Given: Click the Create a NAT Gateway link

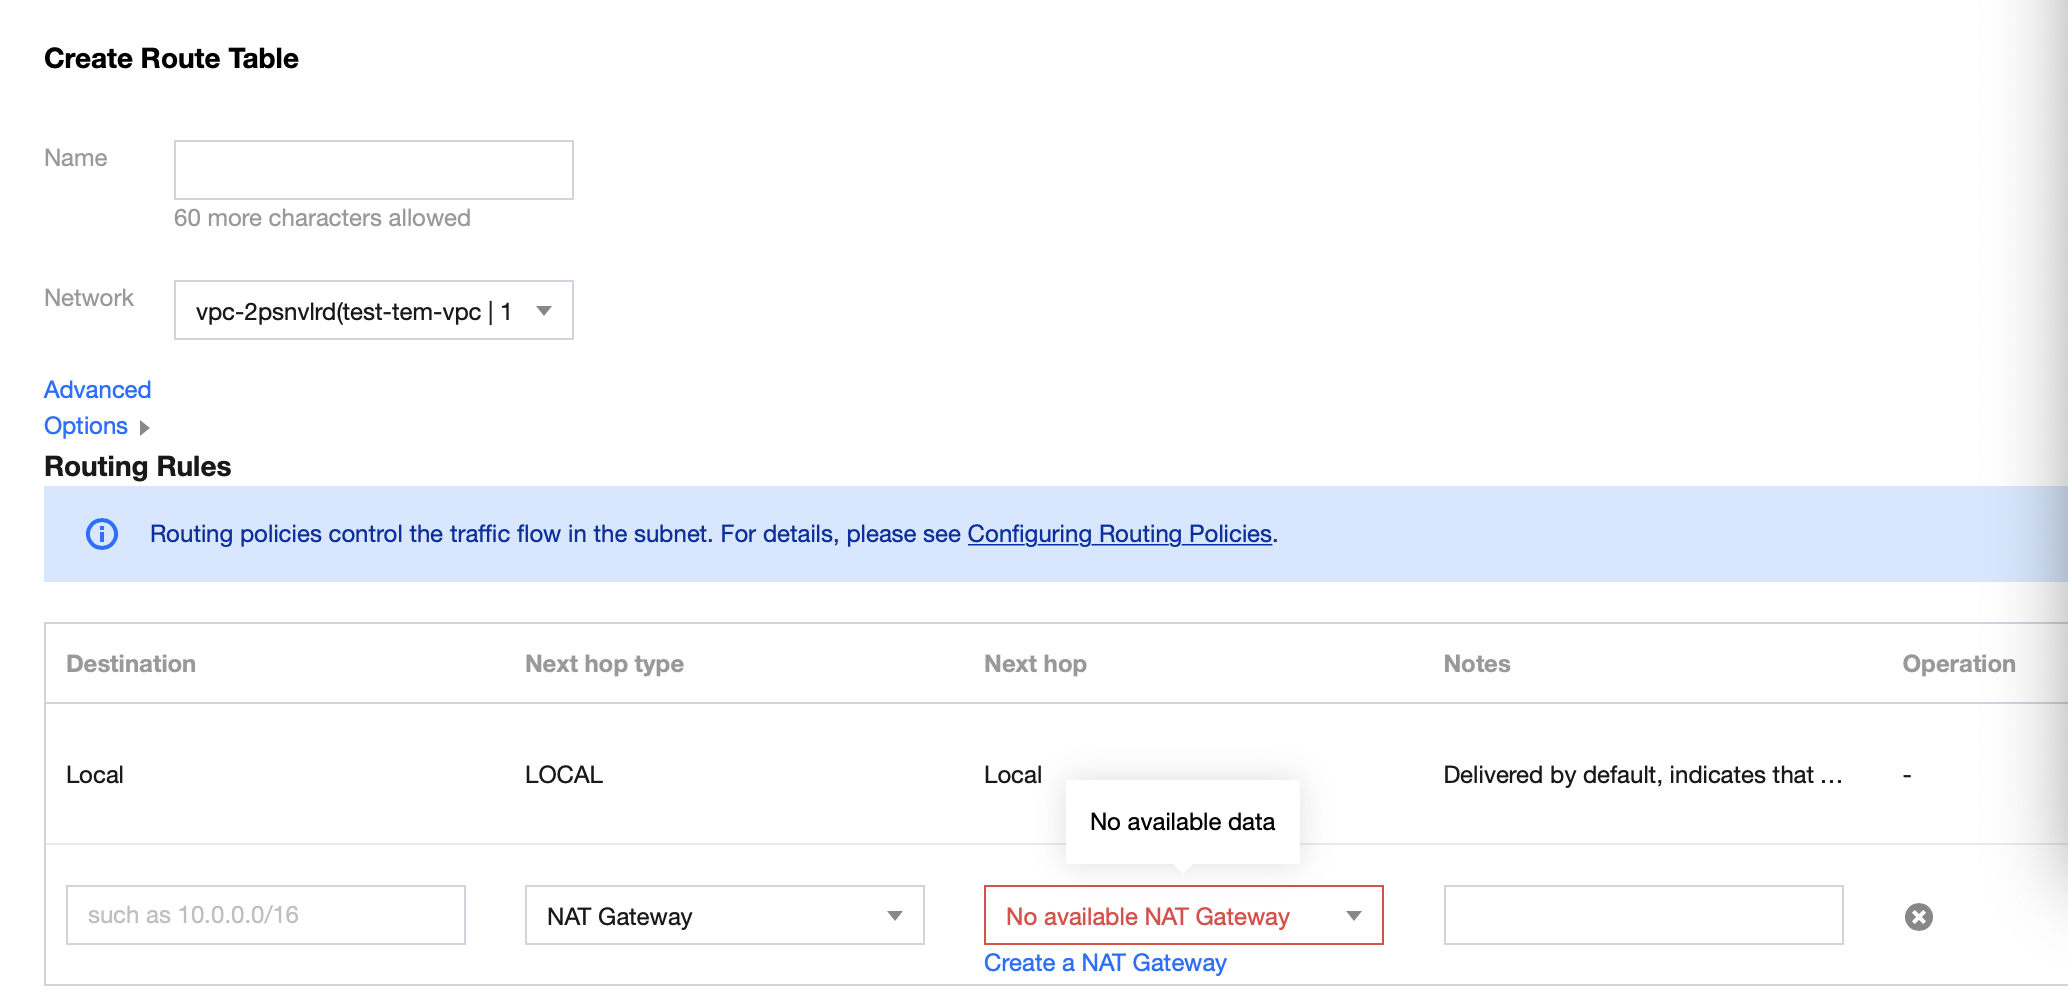Looking at the screenshot, I should point(1104,962).
